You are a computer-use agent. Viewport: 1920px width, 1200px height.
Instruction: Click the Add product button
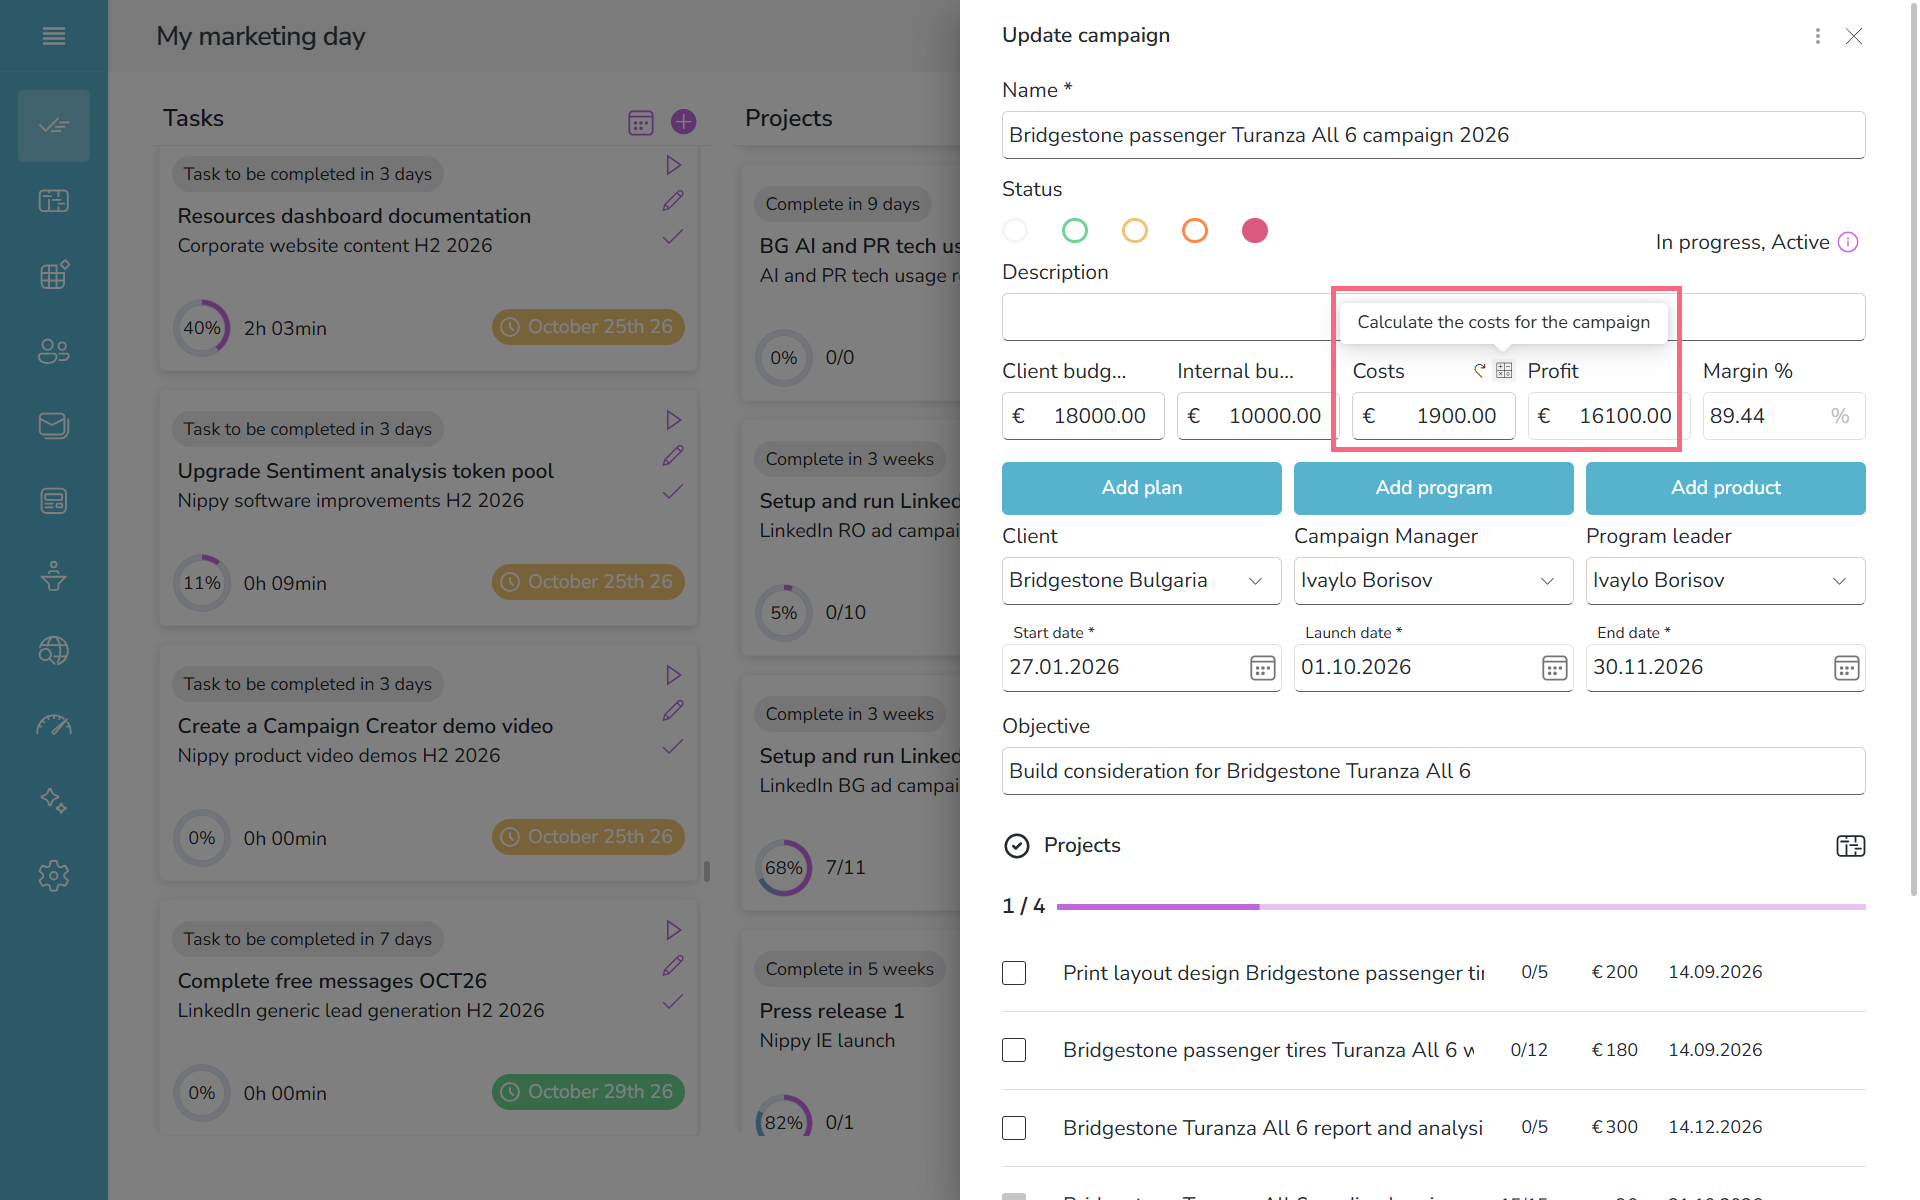(1726, 488)
